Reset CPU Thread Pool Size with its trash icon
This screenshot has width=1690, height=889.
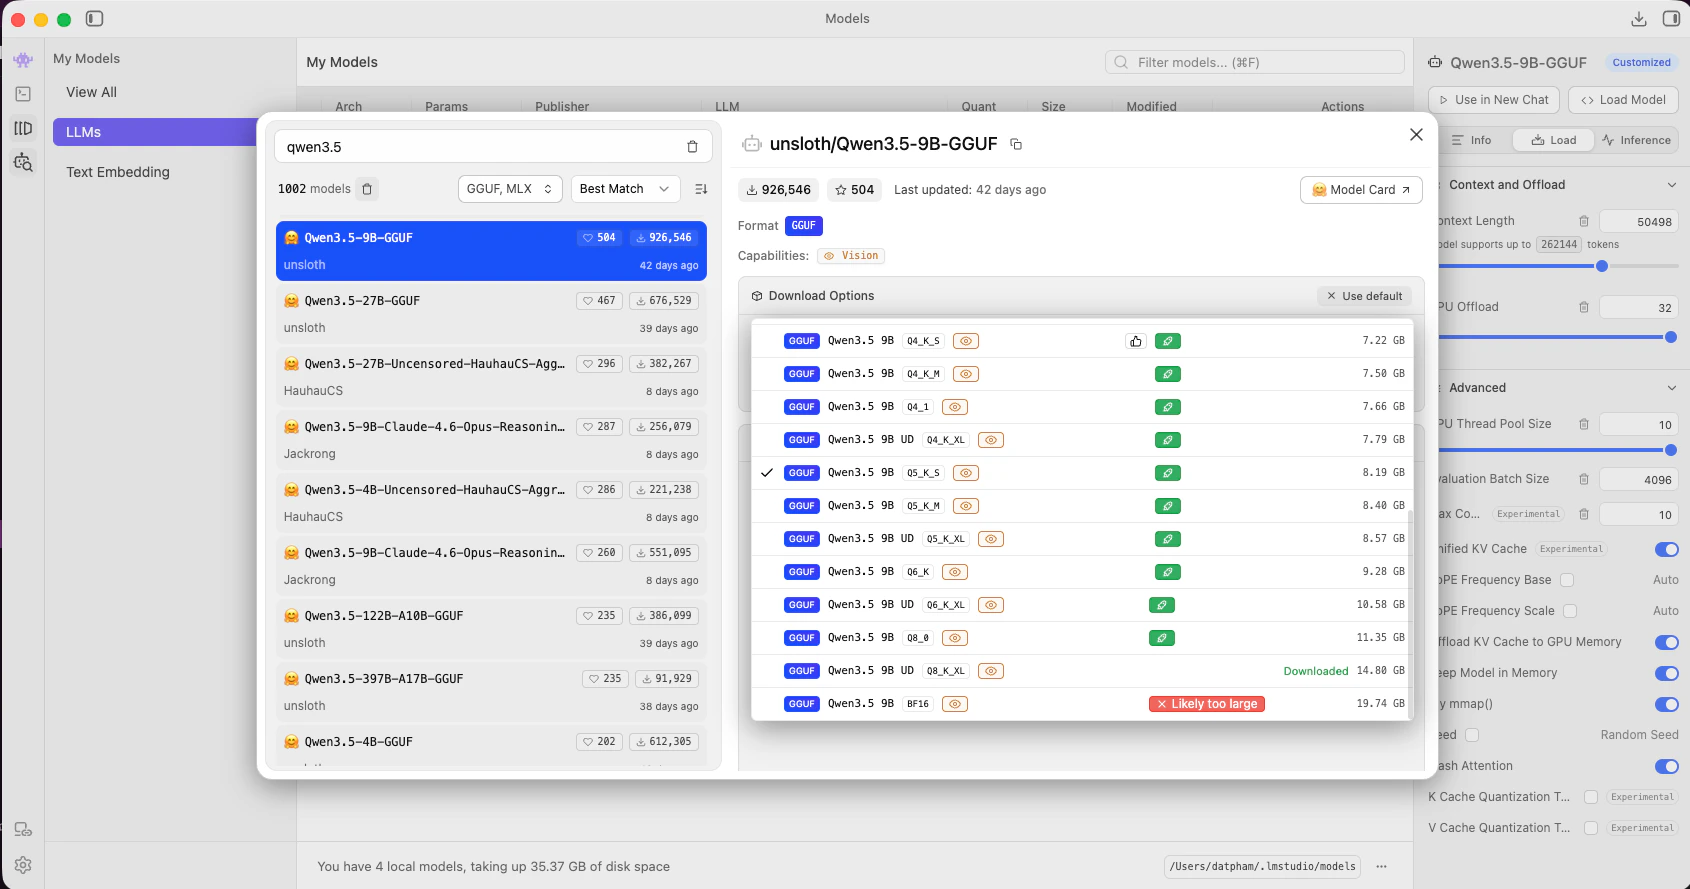pos(1584,424)
